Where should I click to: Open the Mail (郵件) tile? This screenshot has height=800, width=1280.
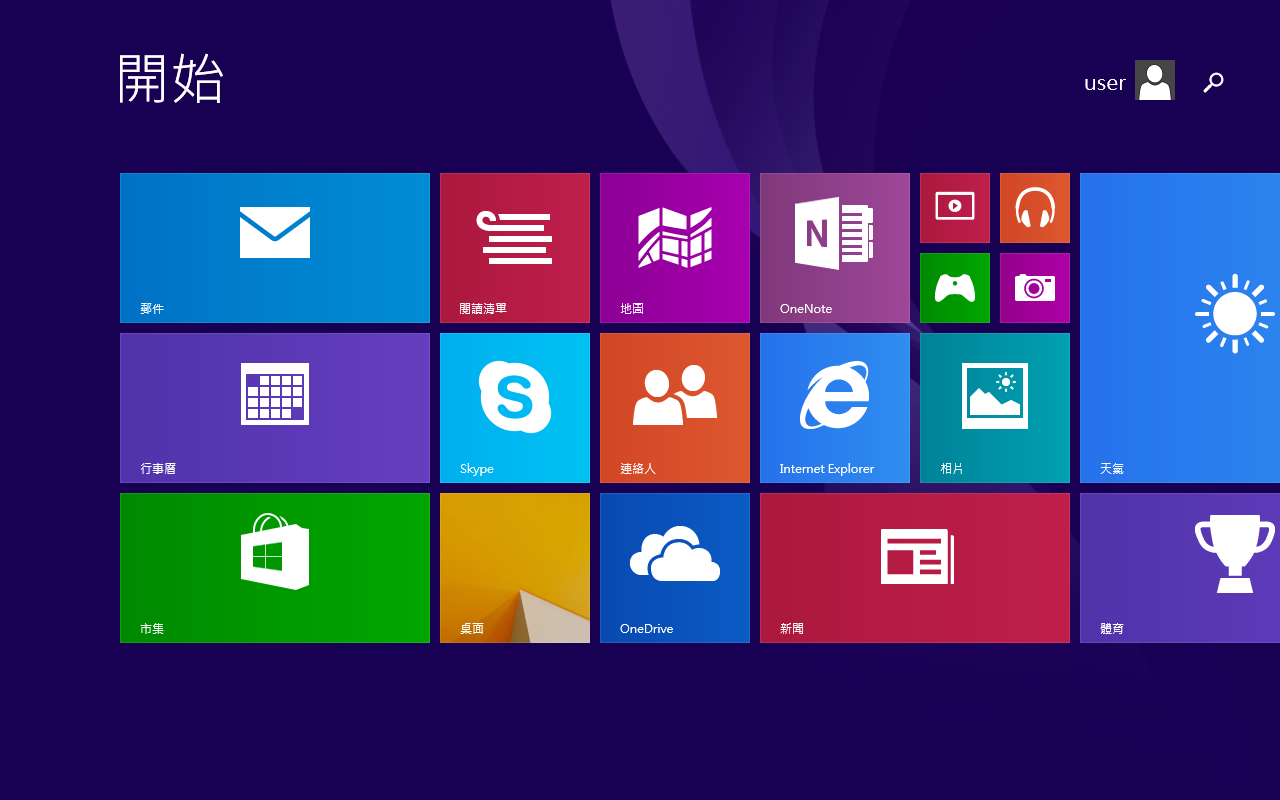[275, 248]
